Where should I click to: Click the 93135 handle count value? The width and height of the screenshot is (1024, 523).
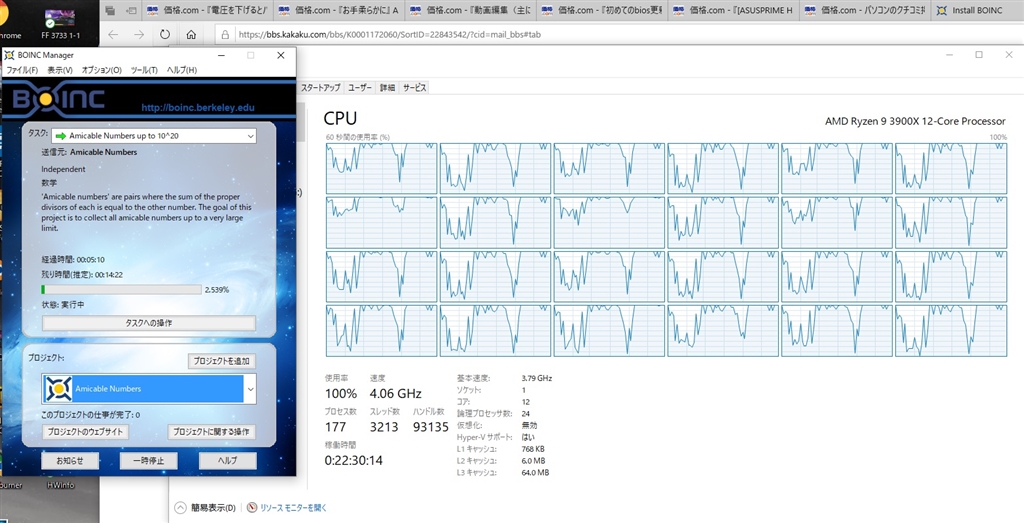(x=431, y=427)
